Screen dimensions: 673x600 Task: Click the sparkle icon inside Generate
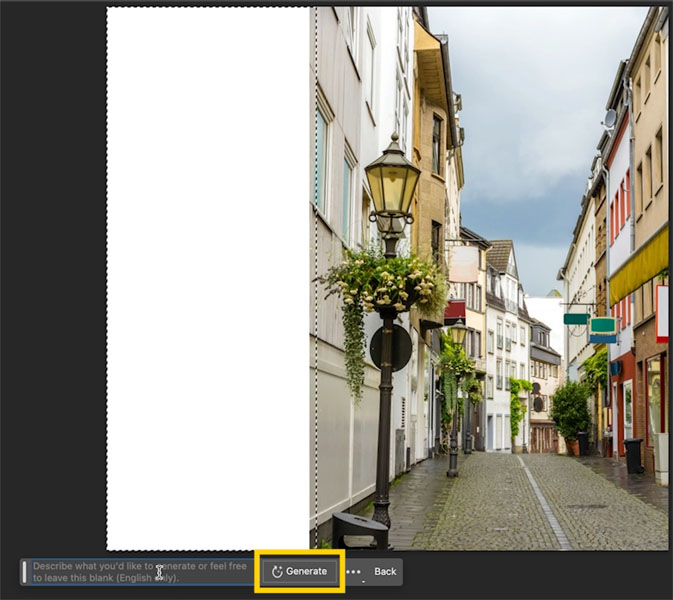pos(277,572)
